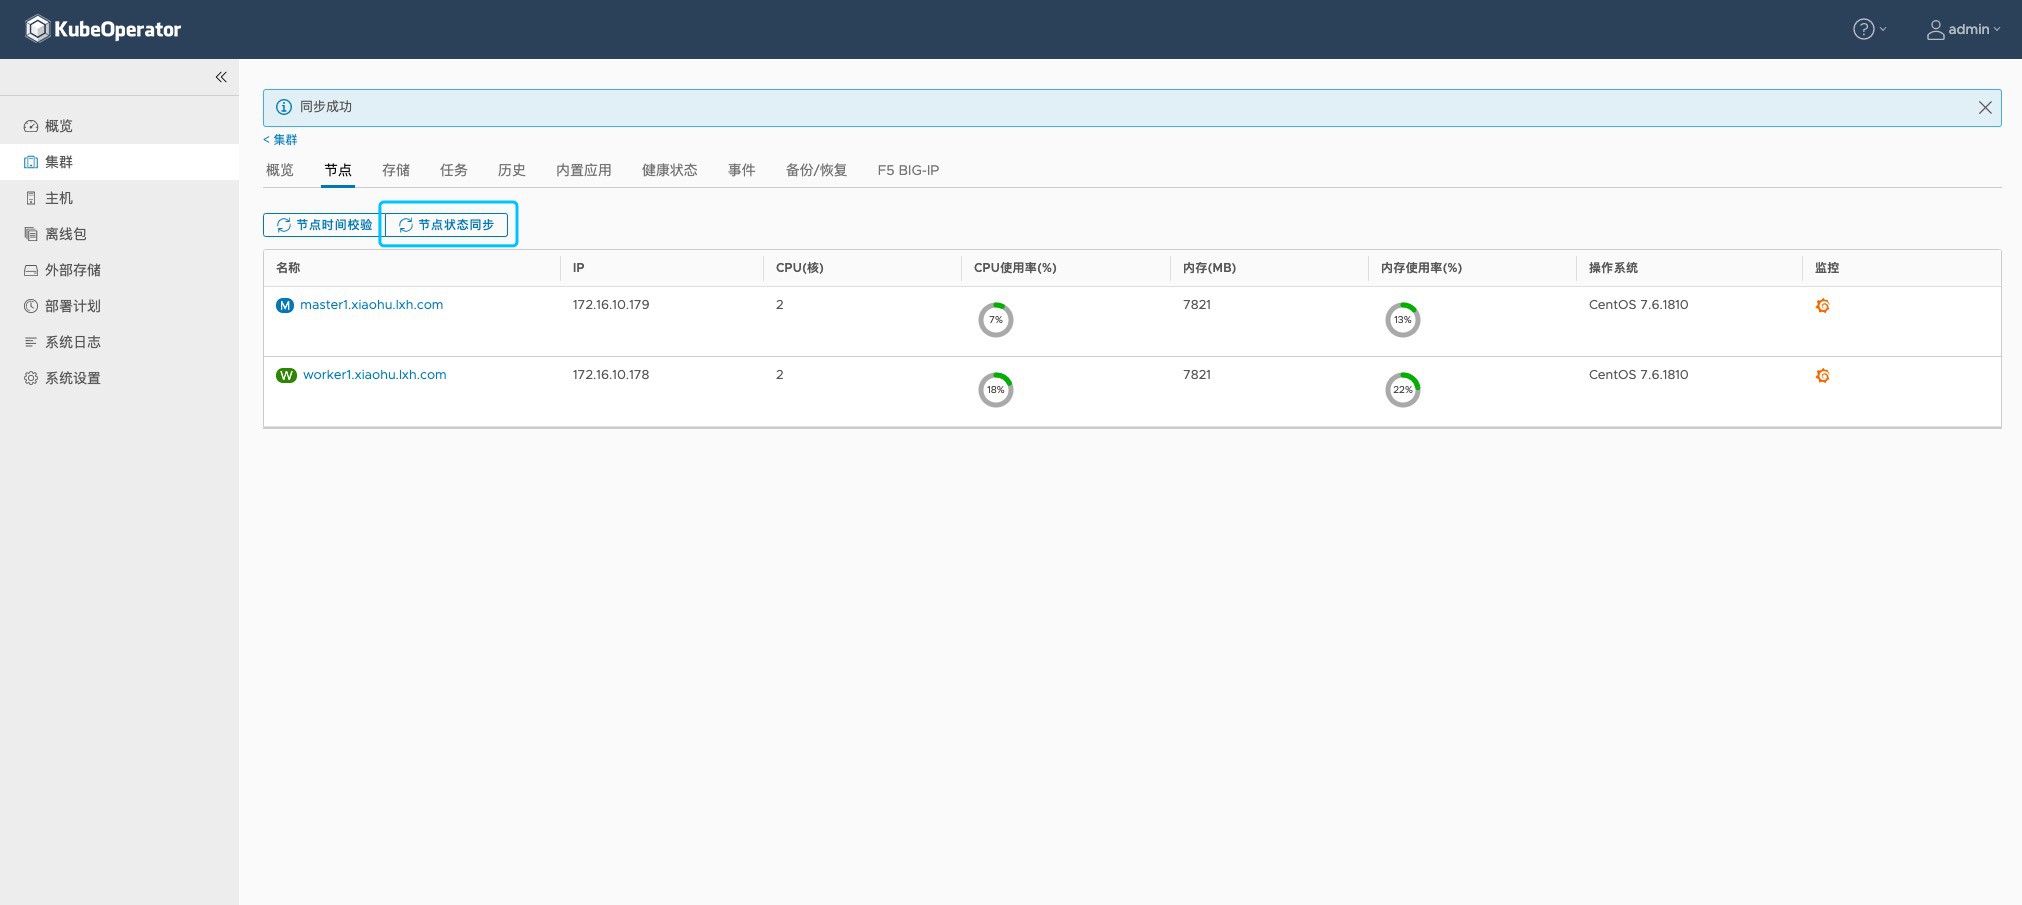Collapse the sidebar with the double-chevron icon
This screenshot has height=905, width=2022.
click(x=221, y=77)
